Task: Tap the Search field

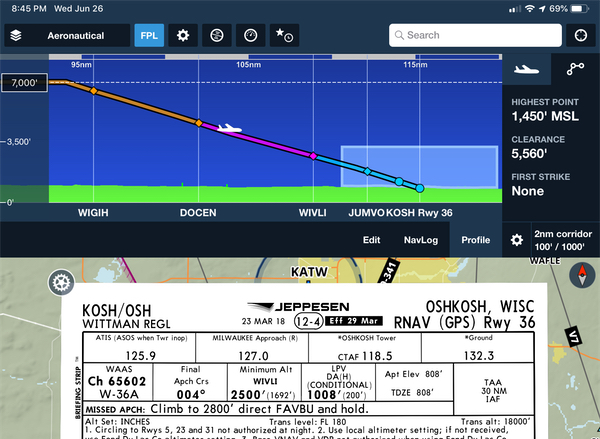Action: pyautogui.click(x=473, y=35)
